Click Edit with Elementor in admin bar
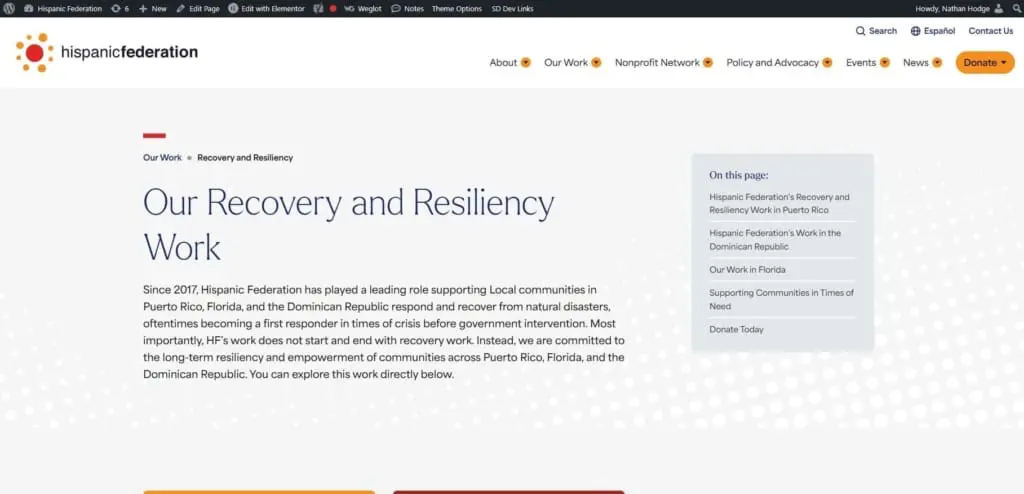 coord(265,8)
